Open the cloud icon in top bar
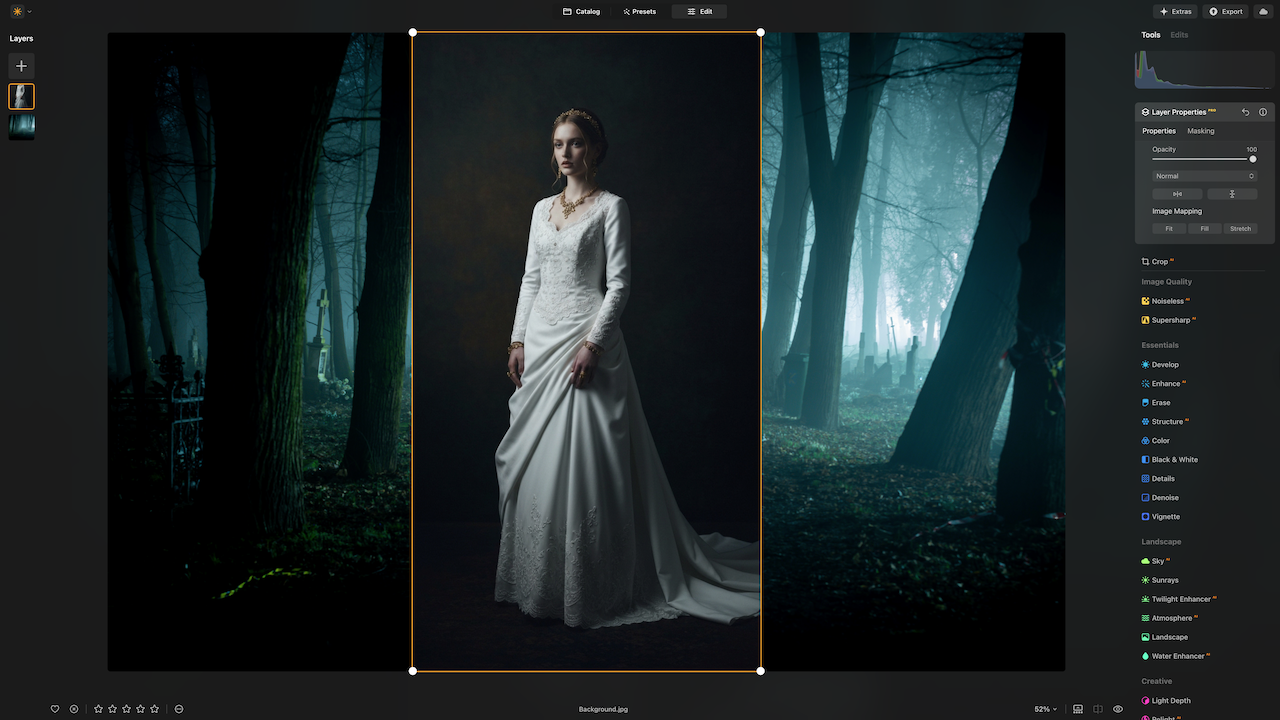 click(x=1262, y=12)
